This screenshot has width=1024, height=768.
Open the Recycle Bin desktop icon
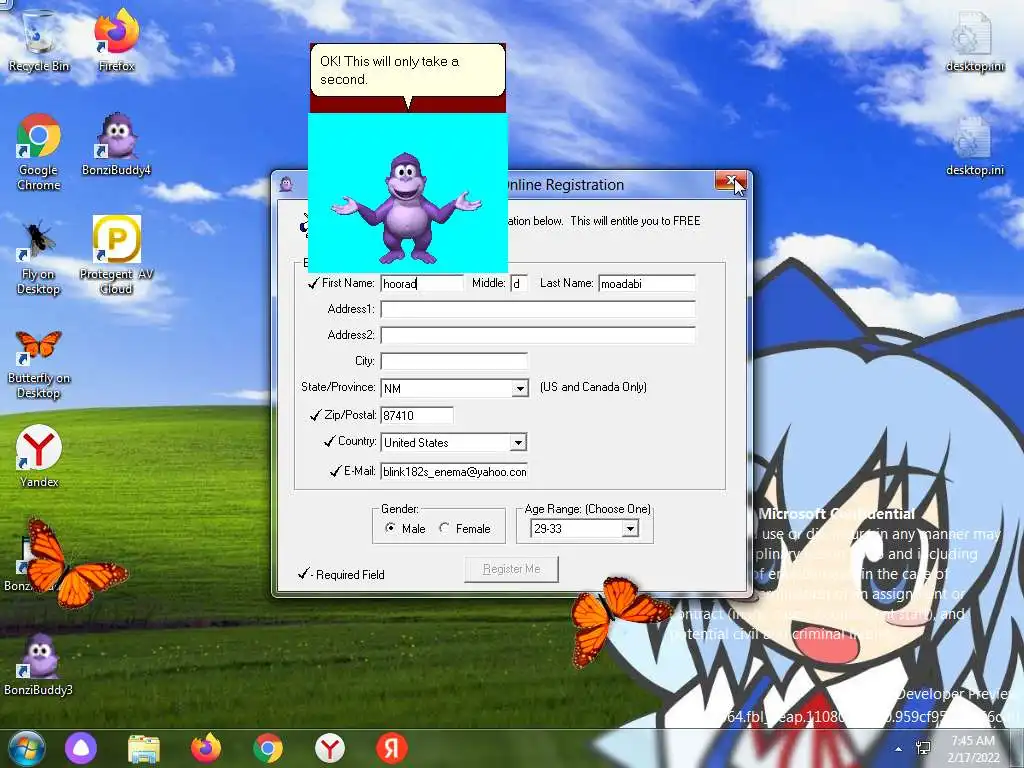39,40
